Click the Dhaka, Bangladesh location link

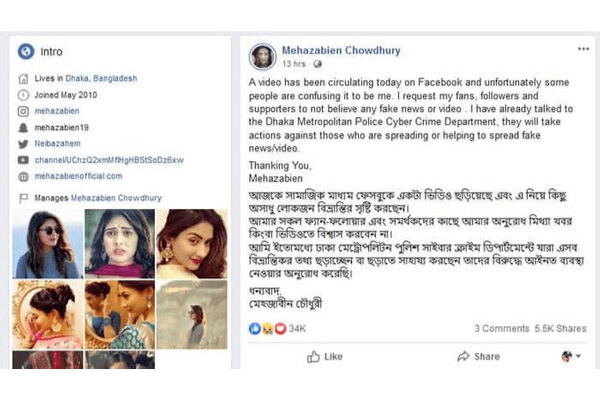103,78
